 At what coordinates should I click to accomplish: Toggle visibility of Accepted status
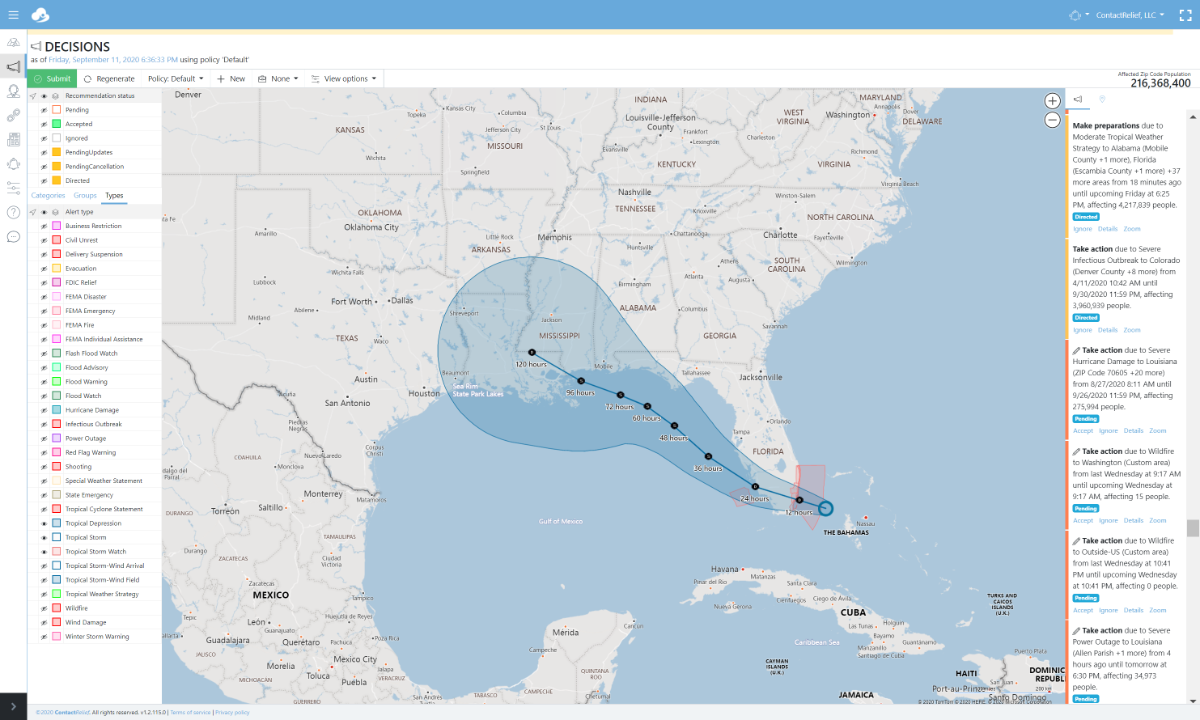click(x=43, y=124)
